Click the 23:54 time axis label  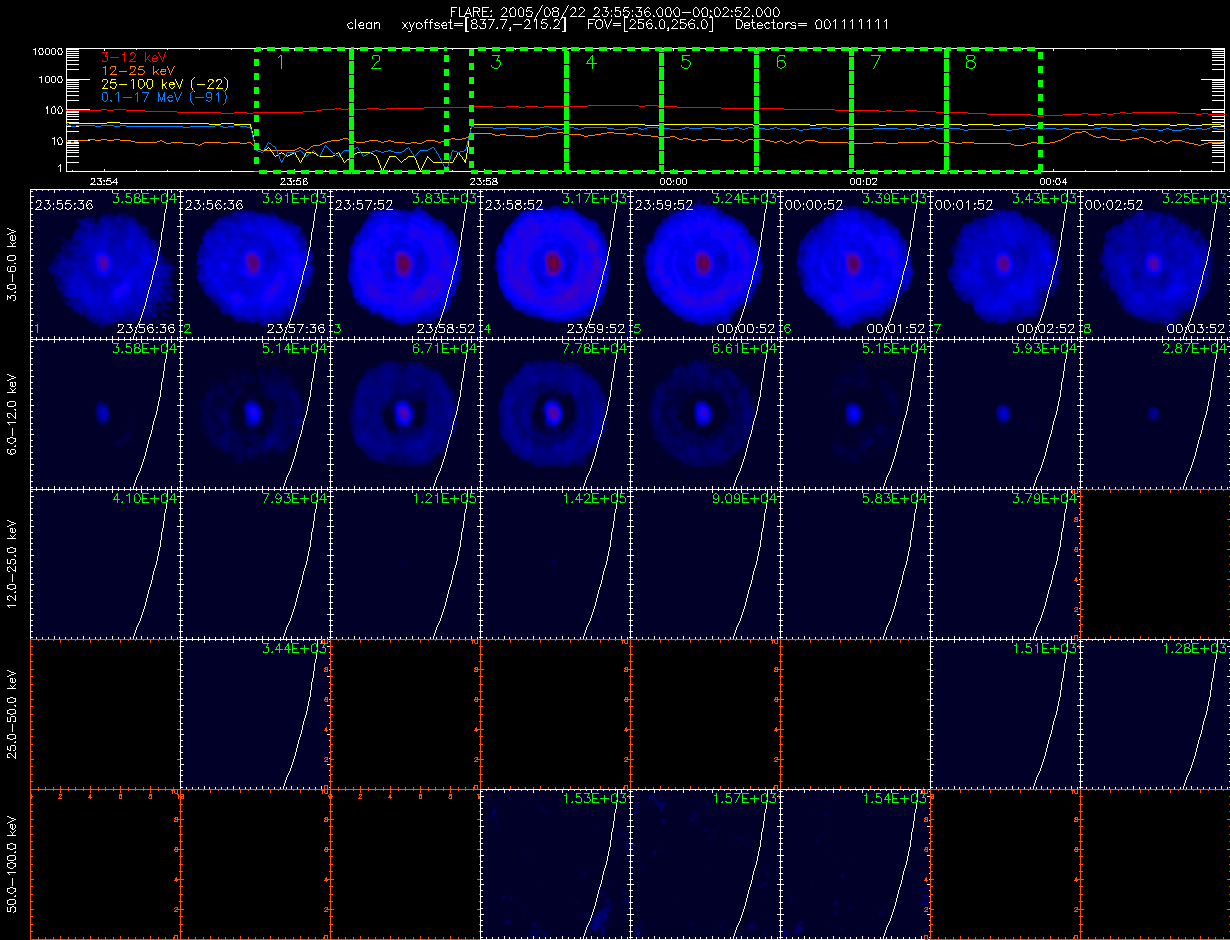tap(104, 182)
